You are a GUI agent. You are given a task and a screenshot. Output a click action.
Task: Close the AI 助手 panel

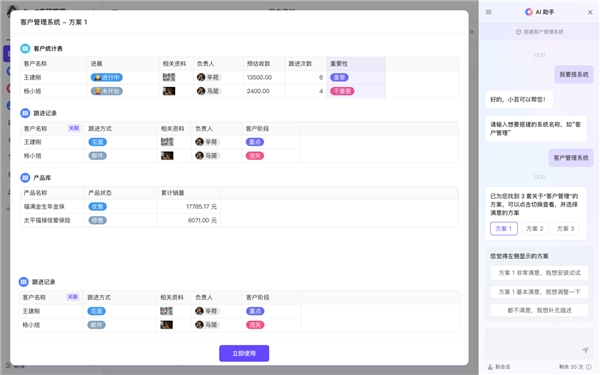[x=590, y=12]
